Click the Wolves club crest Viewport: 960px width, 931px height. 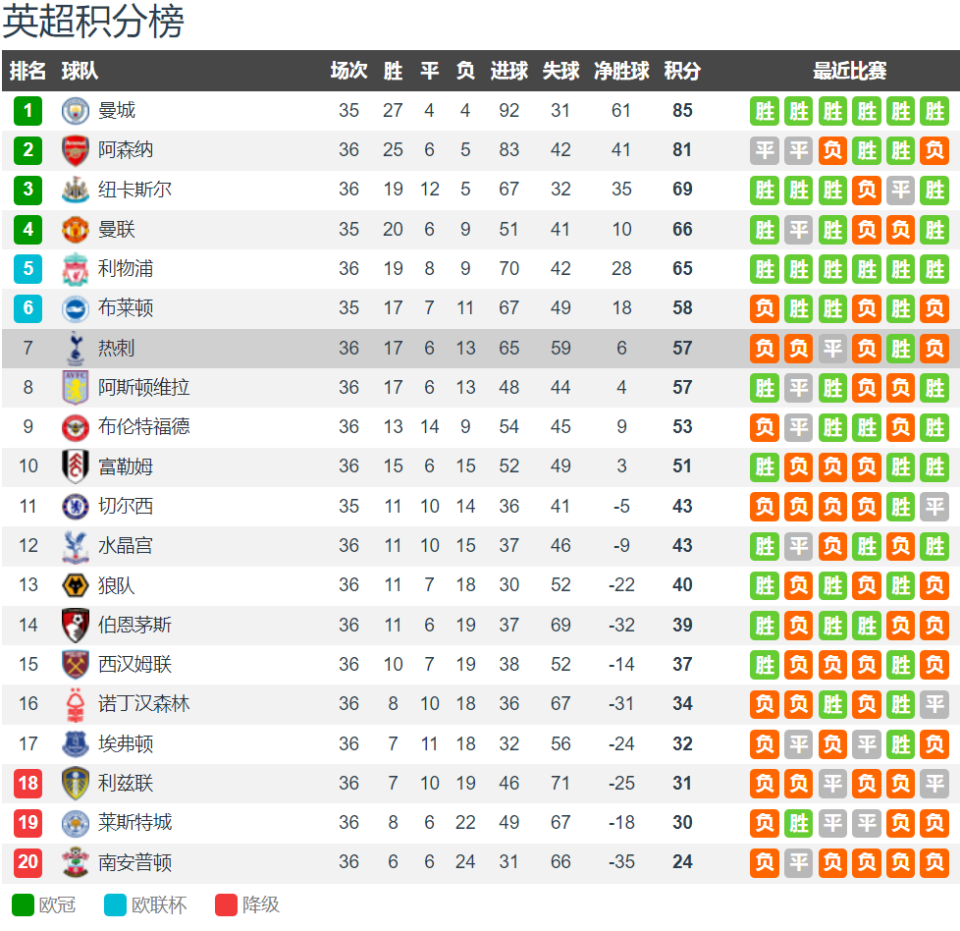pos(75,585)
